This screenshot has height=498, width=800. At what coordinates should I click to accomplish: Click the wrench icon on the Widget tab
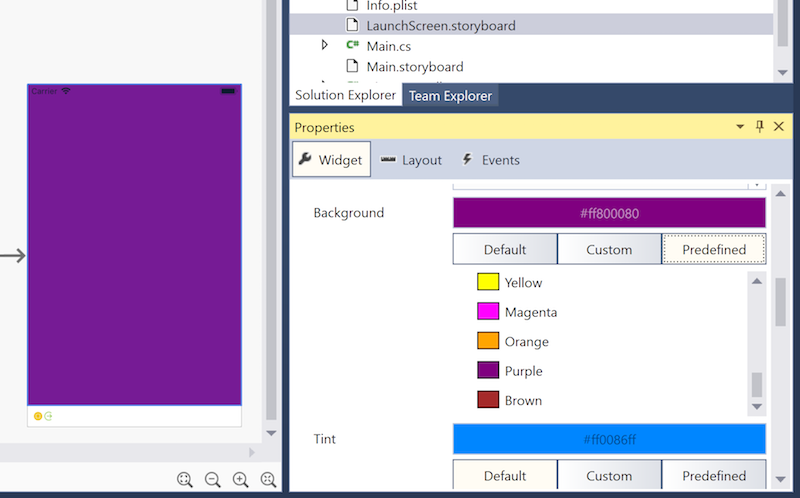pos(305,159)
